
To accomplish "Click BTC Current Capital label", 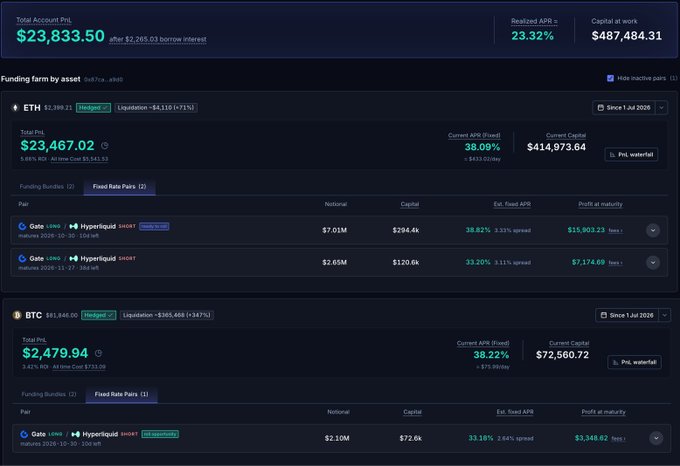I will (569, 343).
